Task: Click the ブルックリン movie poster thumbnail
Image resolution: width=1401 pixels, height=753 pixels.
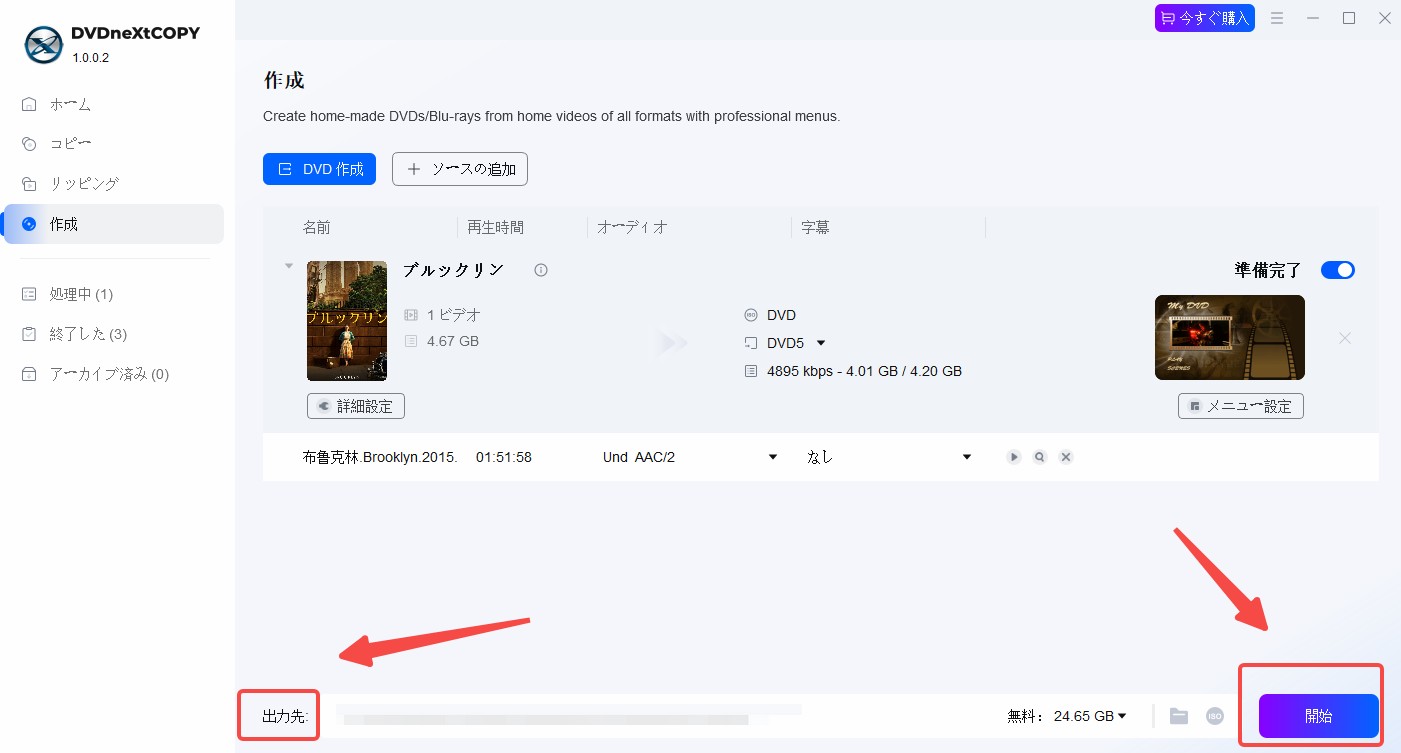Action: (347, 321)
